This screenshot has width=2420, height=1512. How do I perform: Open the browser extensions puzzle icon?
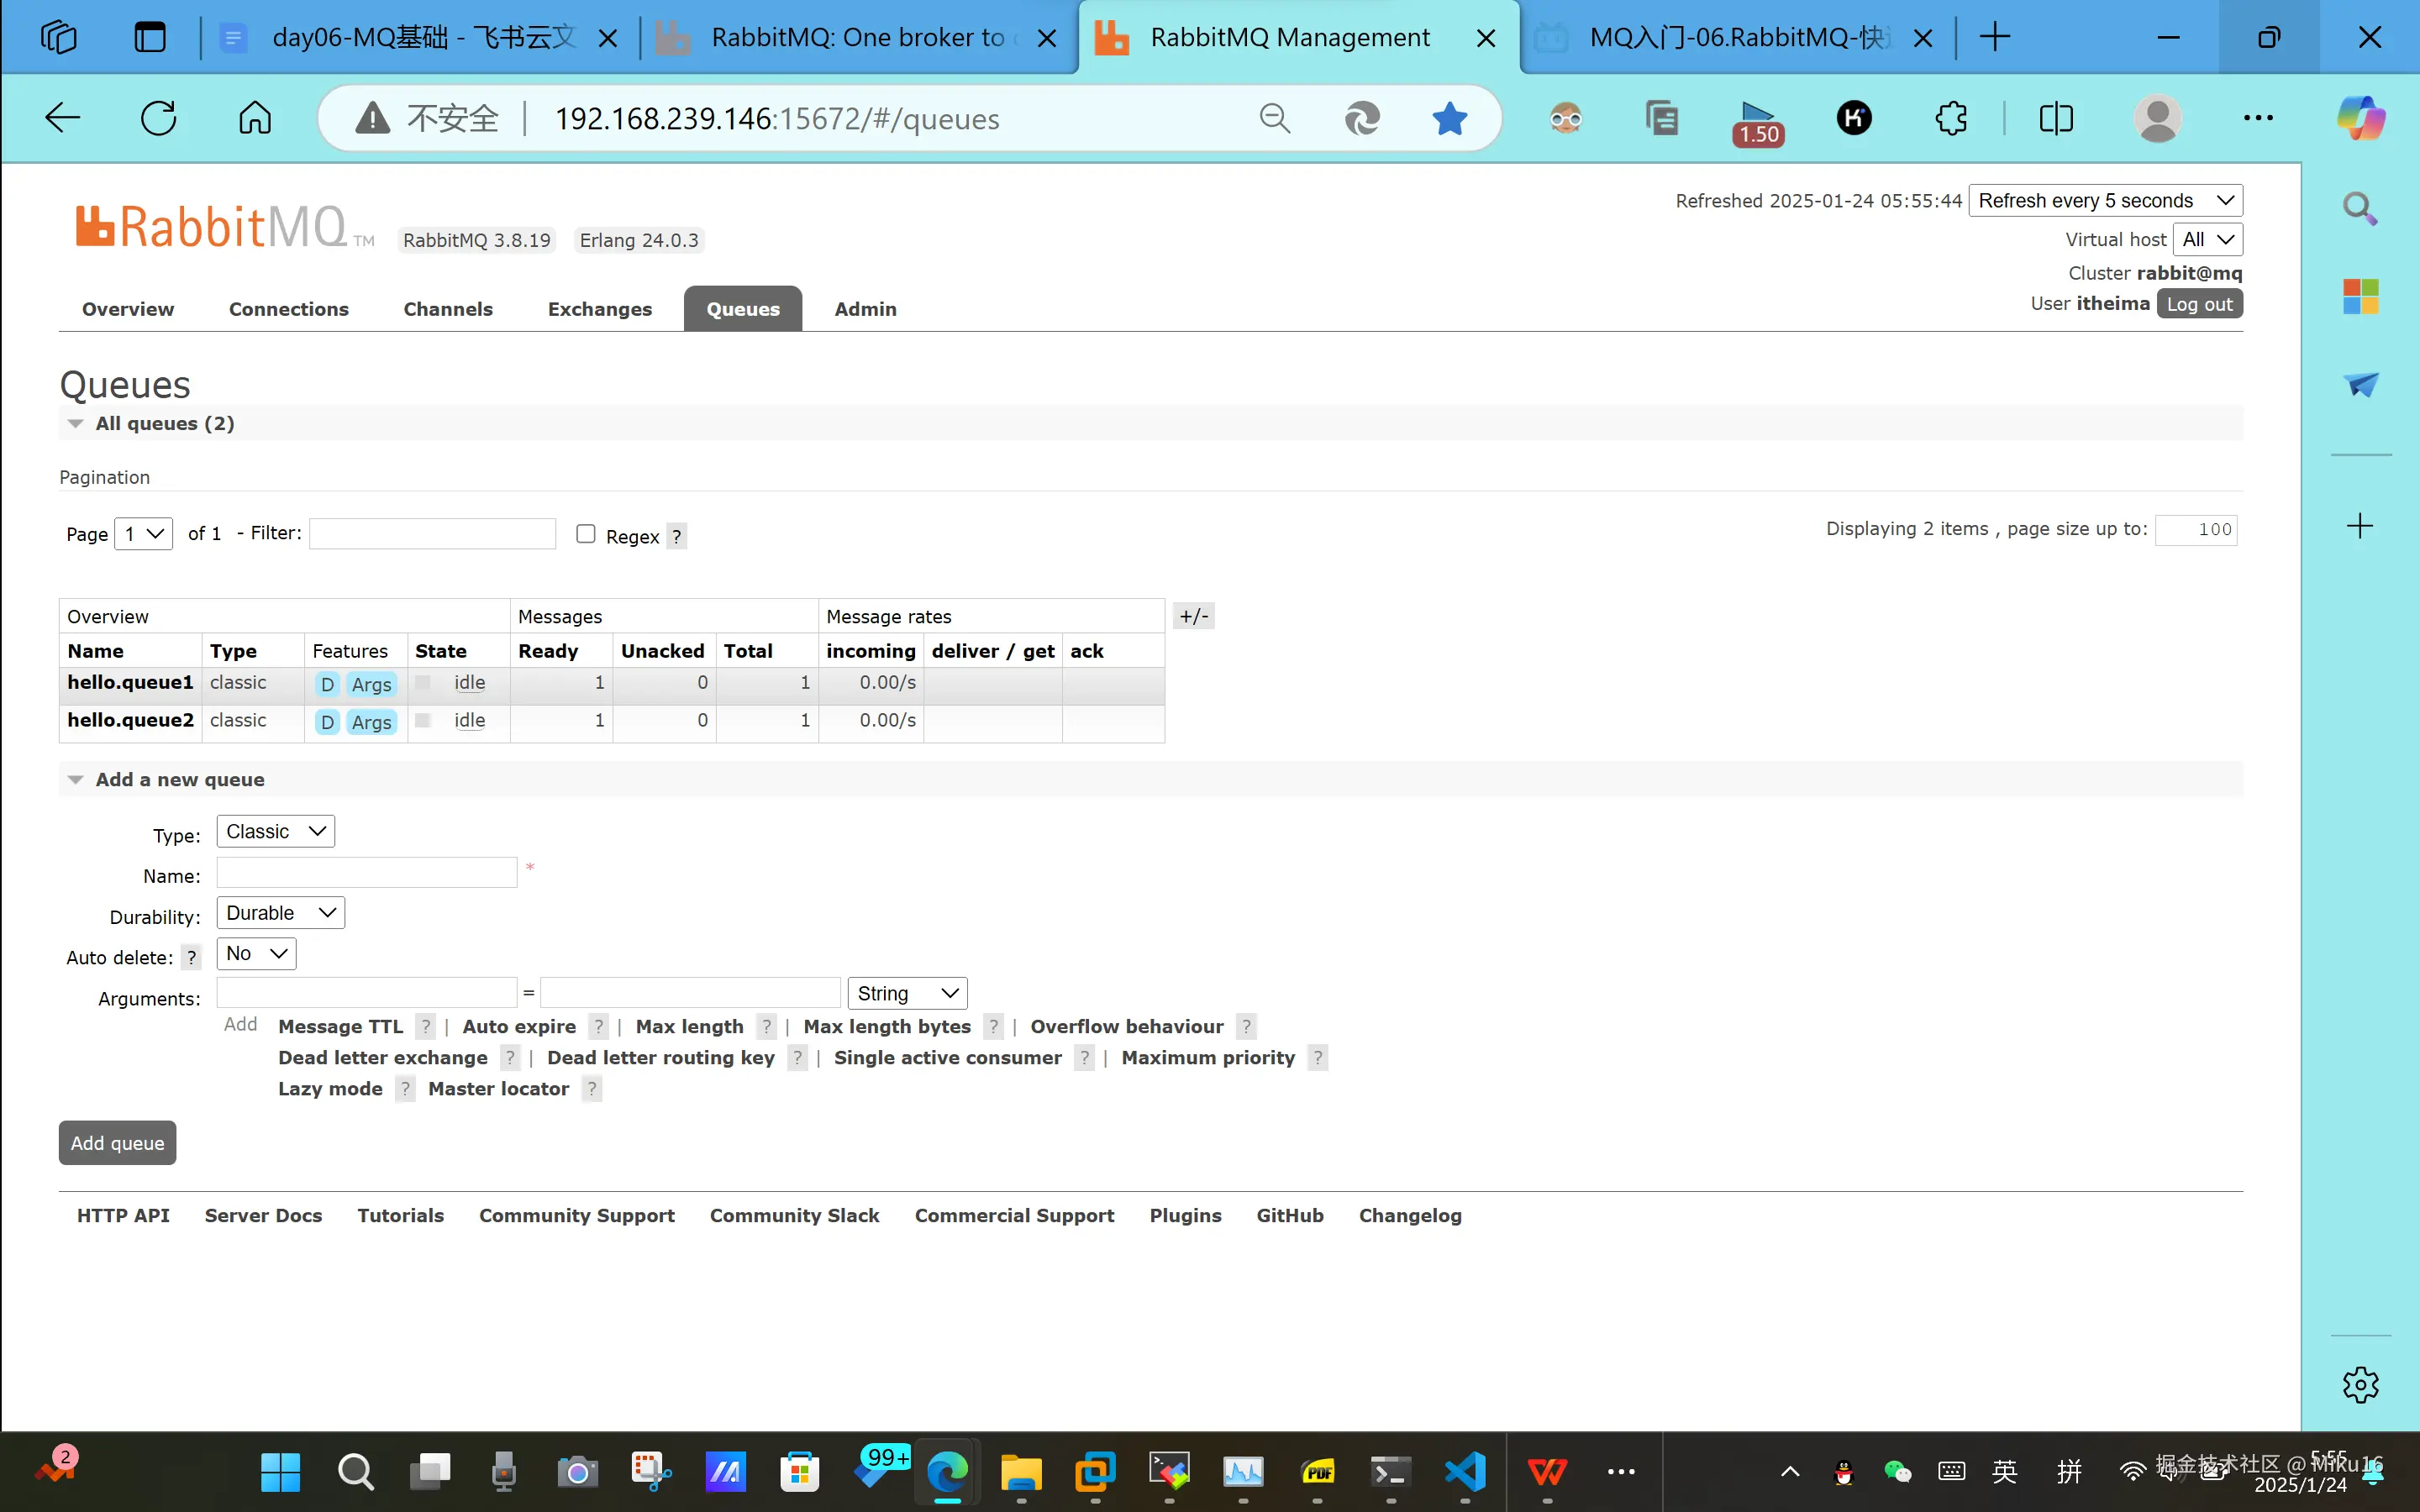coord(1950,118)
